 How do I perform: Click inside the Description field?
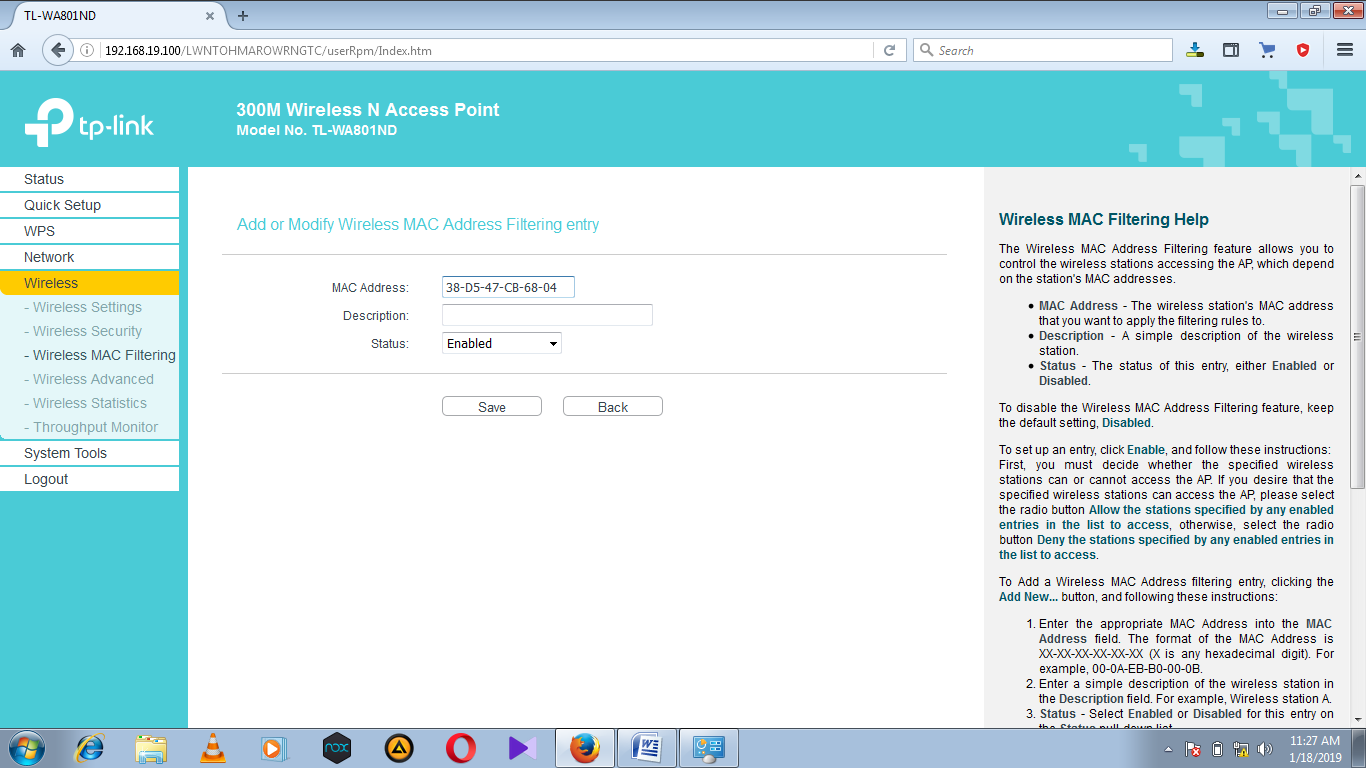coord(547,314)
